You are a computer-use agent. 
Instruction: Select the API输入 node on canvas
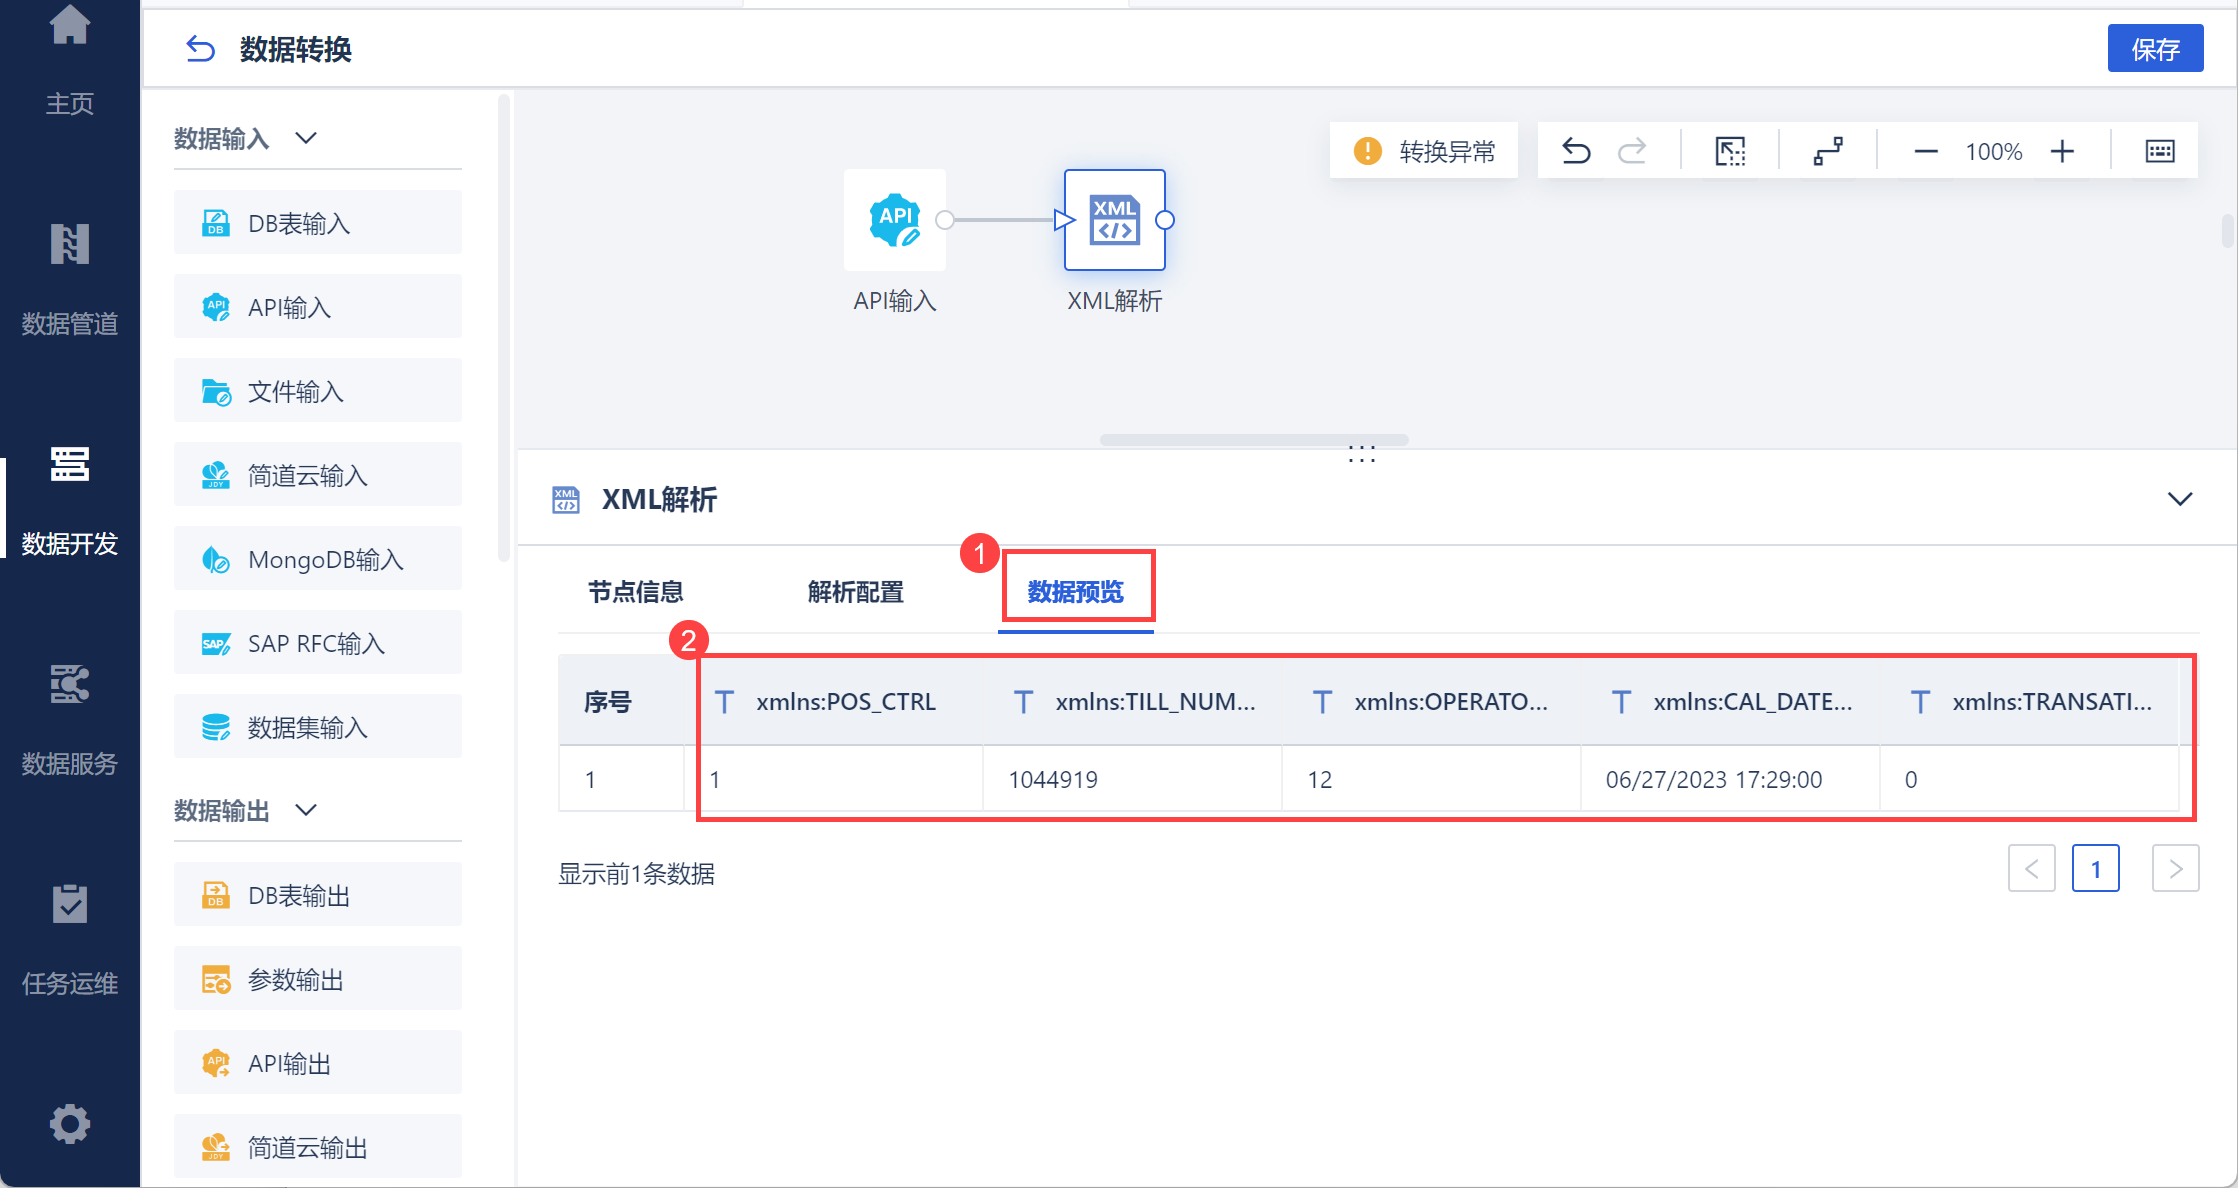[894, 220]
